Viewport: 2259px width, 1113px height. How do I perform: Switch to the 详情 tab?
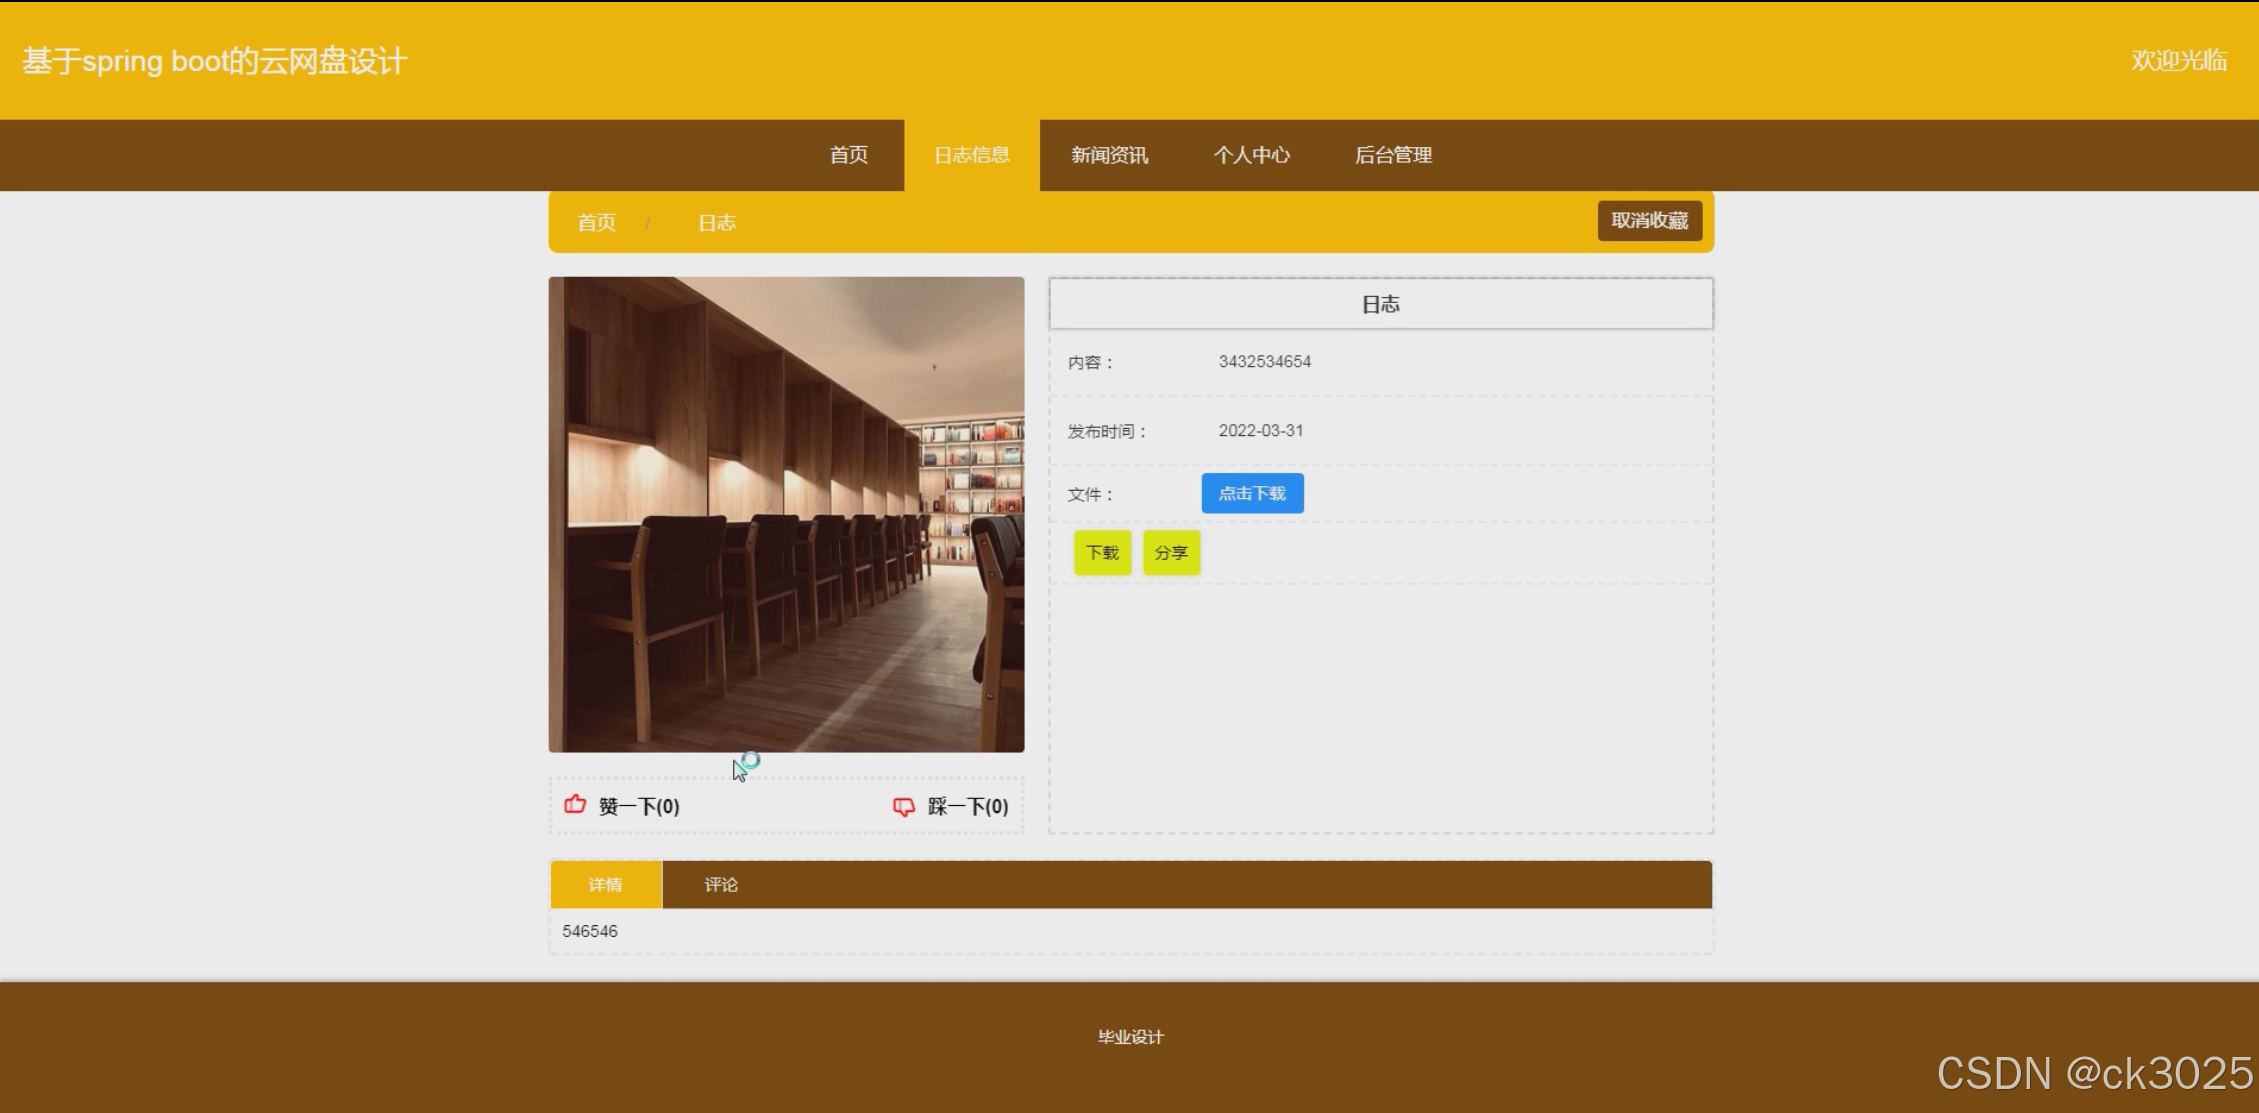coord(606,885)
